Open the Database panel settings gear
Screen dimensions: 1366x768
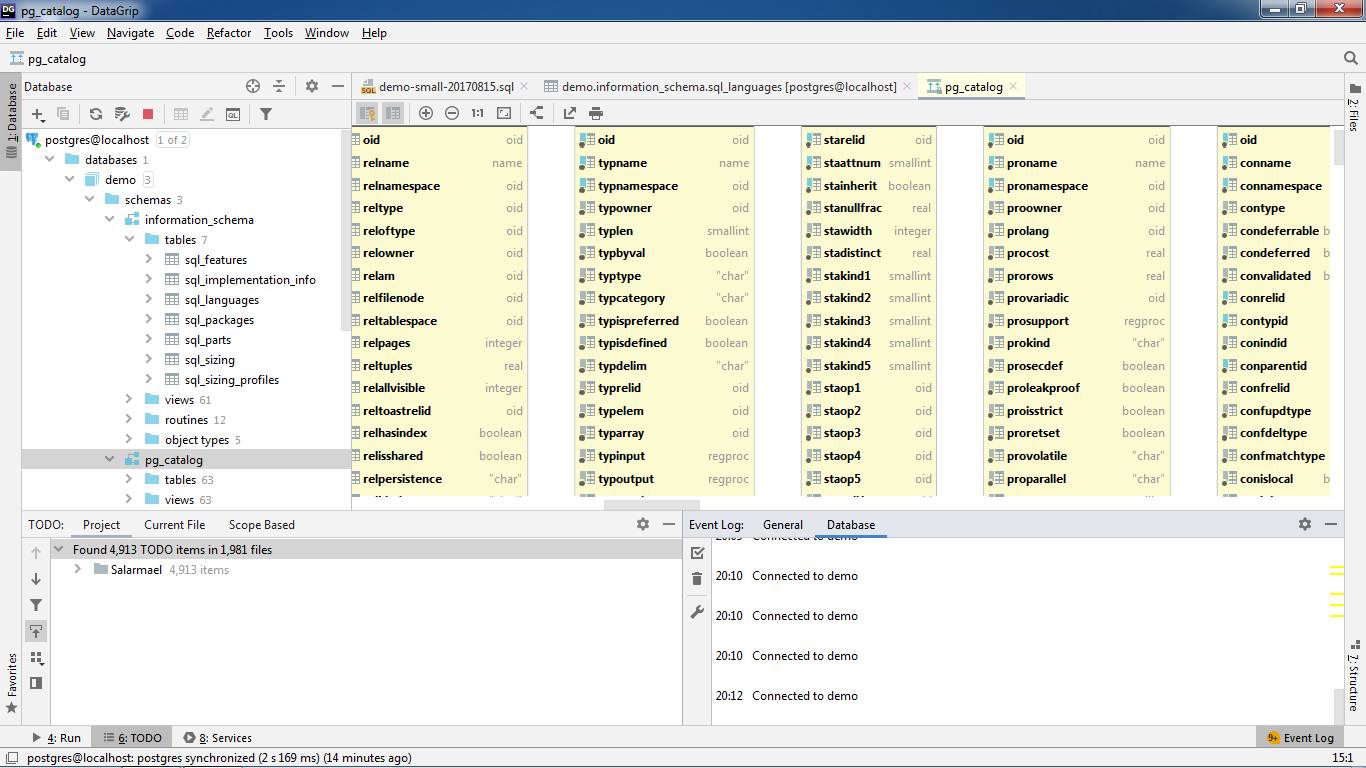(x=312, y=86)
